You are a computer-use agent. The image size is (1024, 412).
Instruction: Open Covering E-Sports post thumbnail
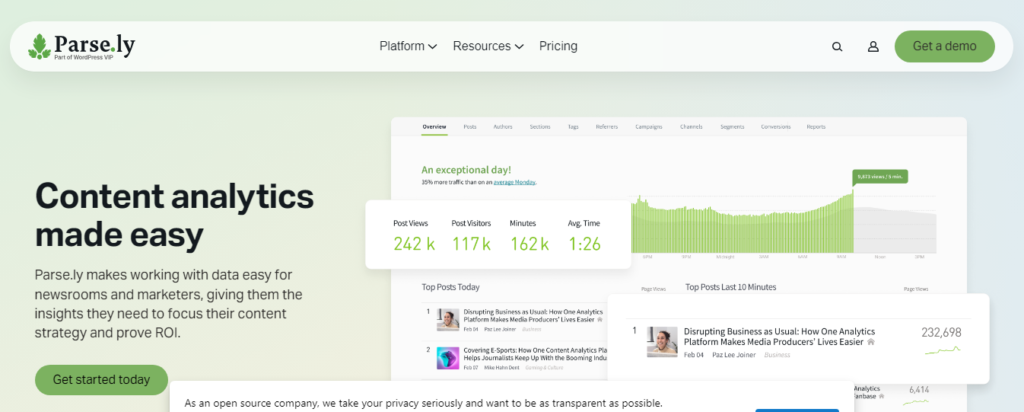(448, 358)
